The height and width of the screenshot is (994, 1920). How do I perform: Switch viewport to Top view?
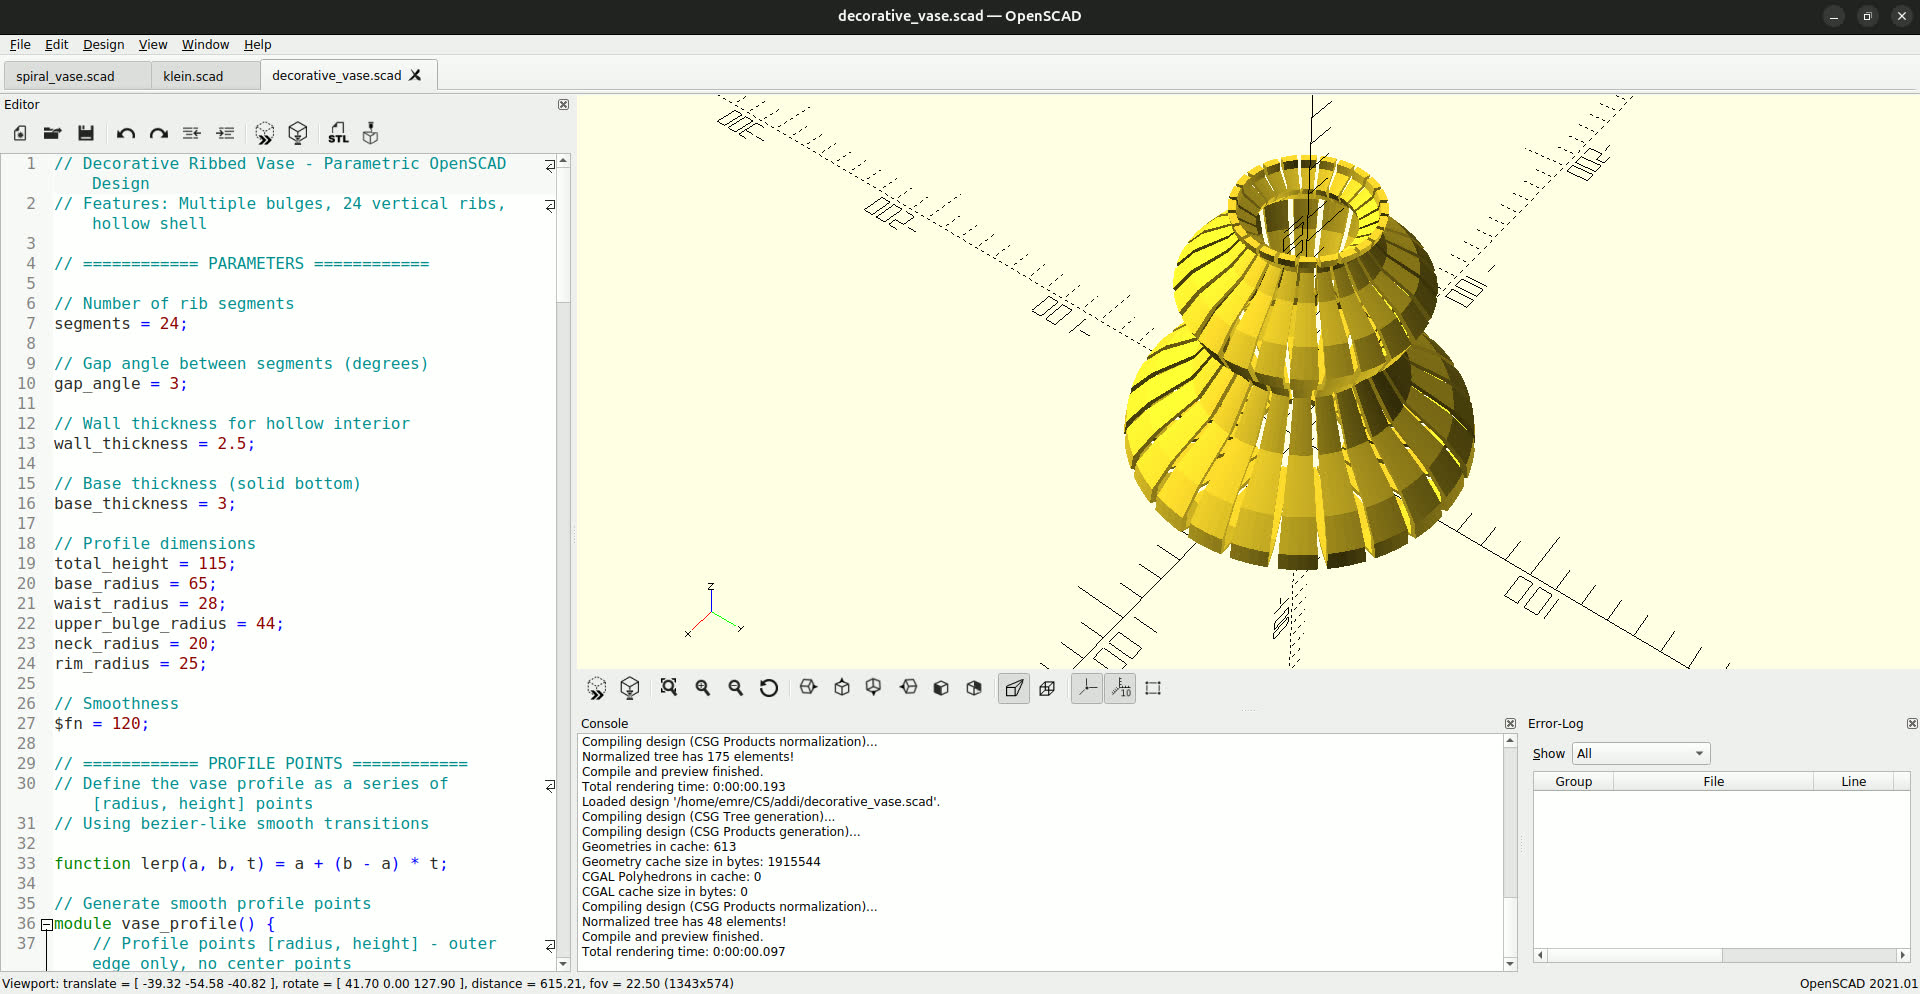(841, 688)
